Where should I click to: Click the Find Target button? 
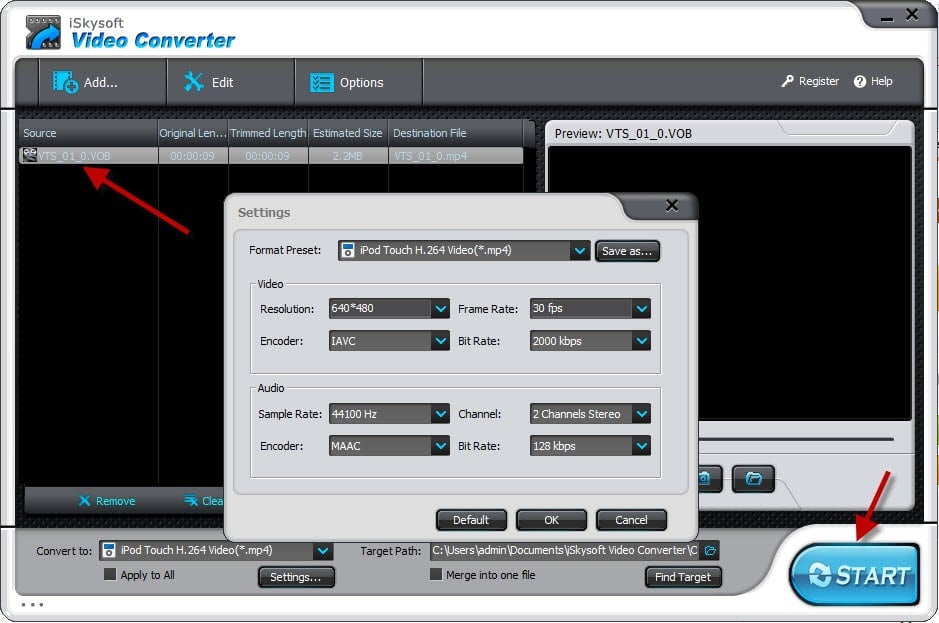coord(683,577)
